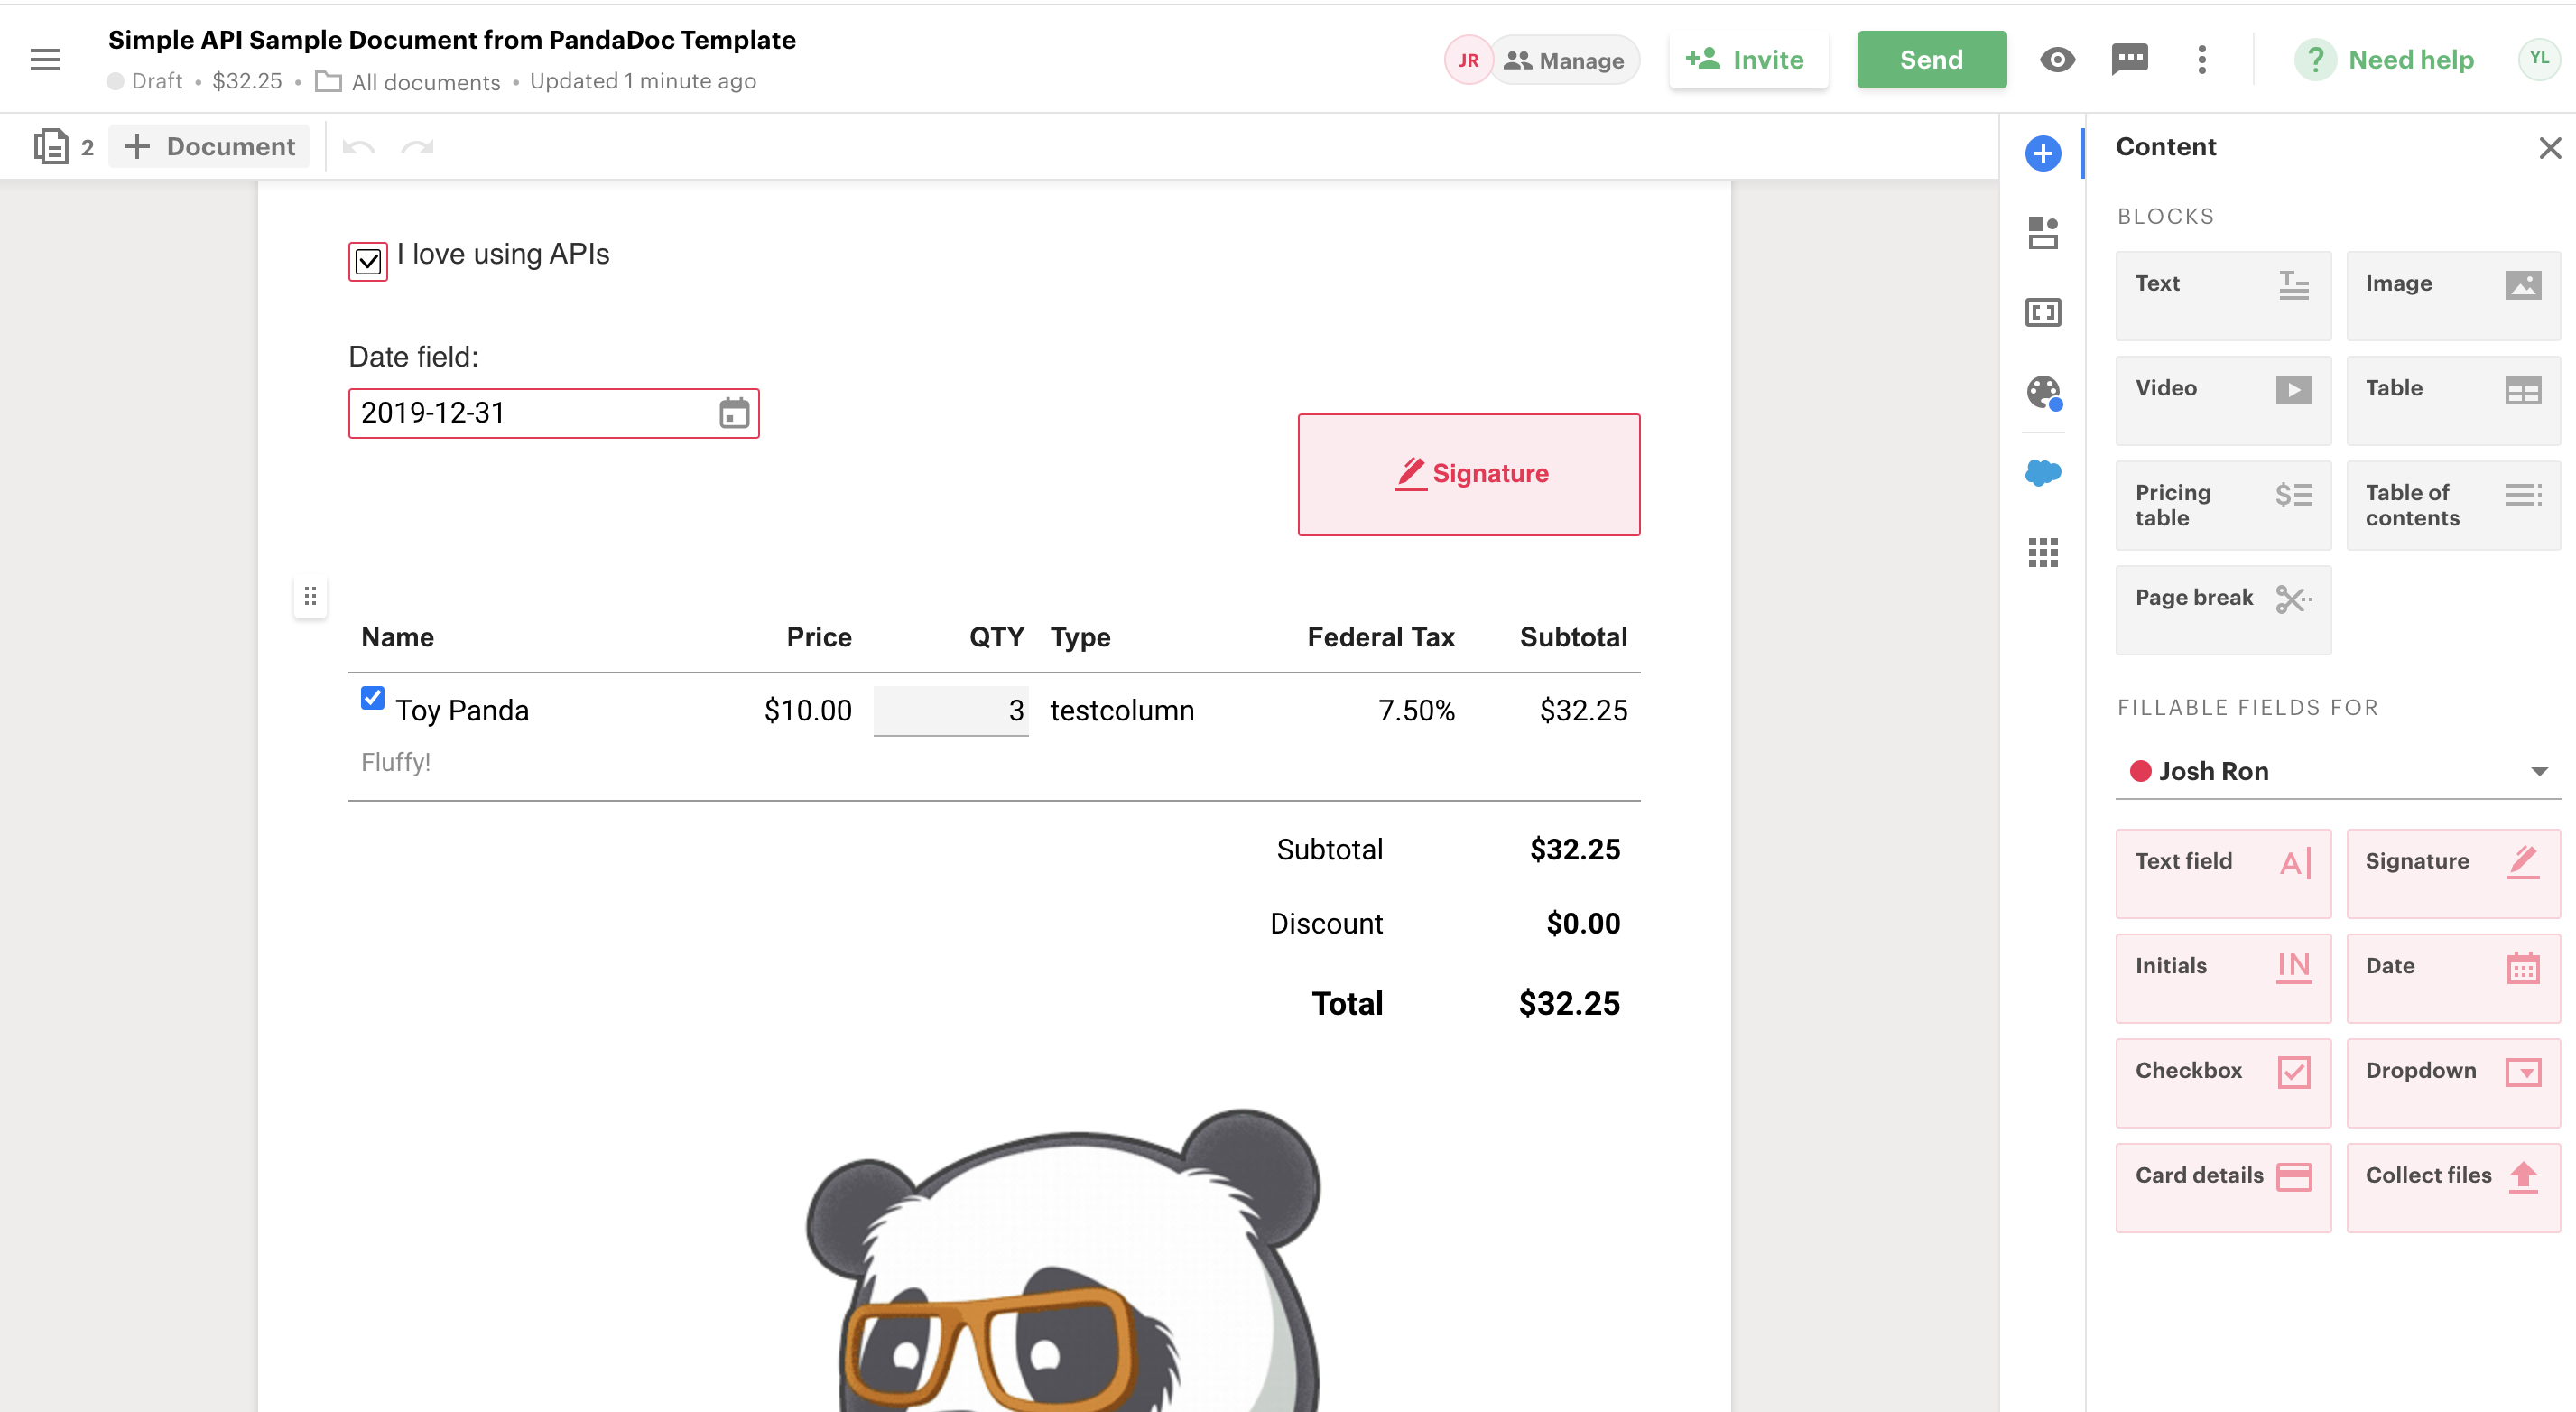The image size is (2576, 1412).
Task: Select the Table block
Action: [x=2453, y=400]
